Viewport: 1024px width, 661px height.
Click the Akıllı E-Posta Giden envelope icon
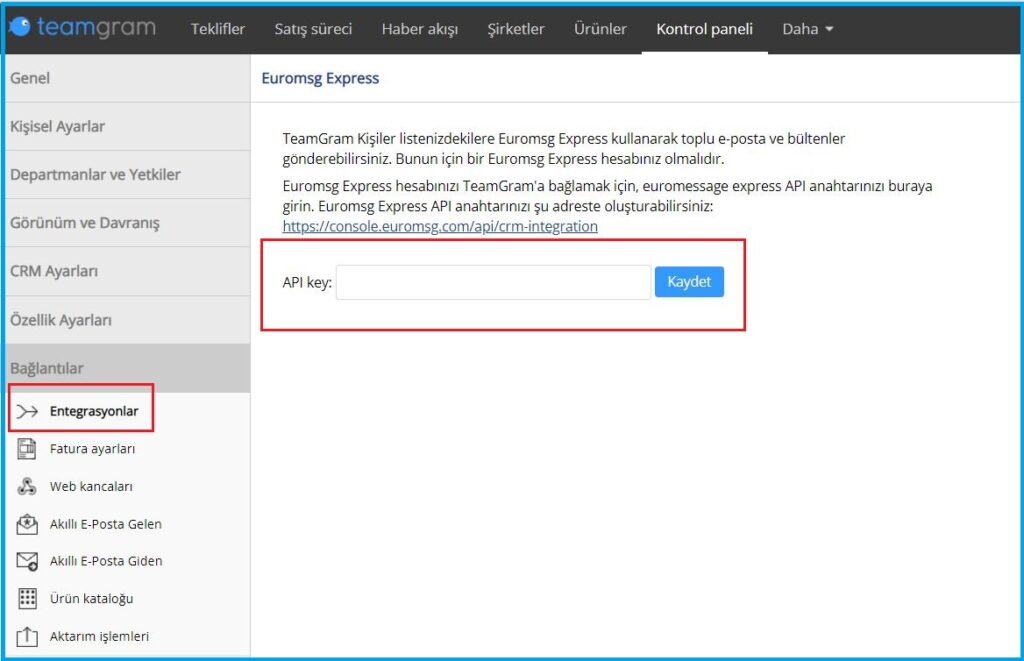[27, 561]
